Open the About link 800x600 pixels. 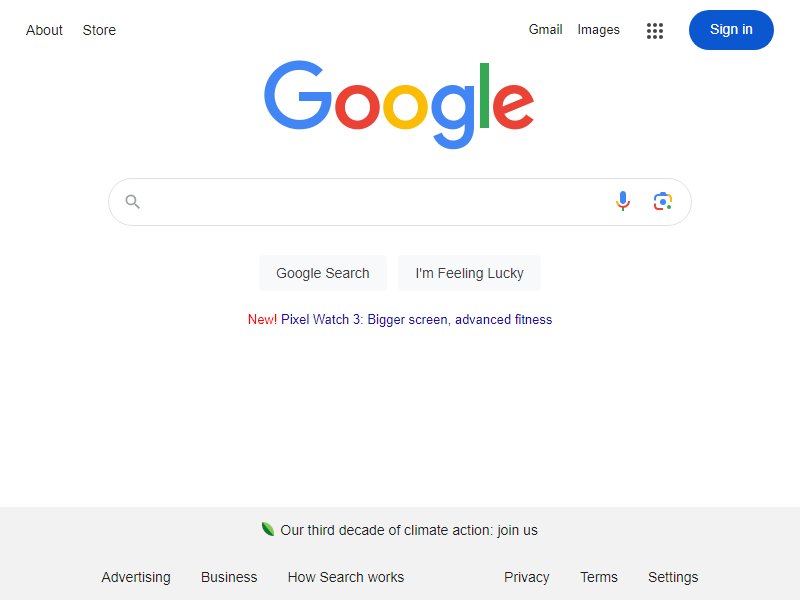tap(44, 30)
